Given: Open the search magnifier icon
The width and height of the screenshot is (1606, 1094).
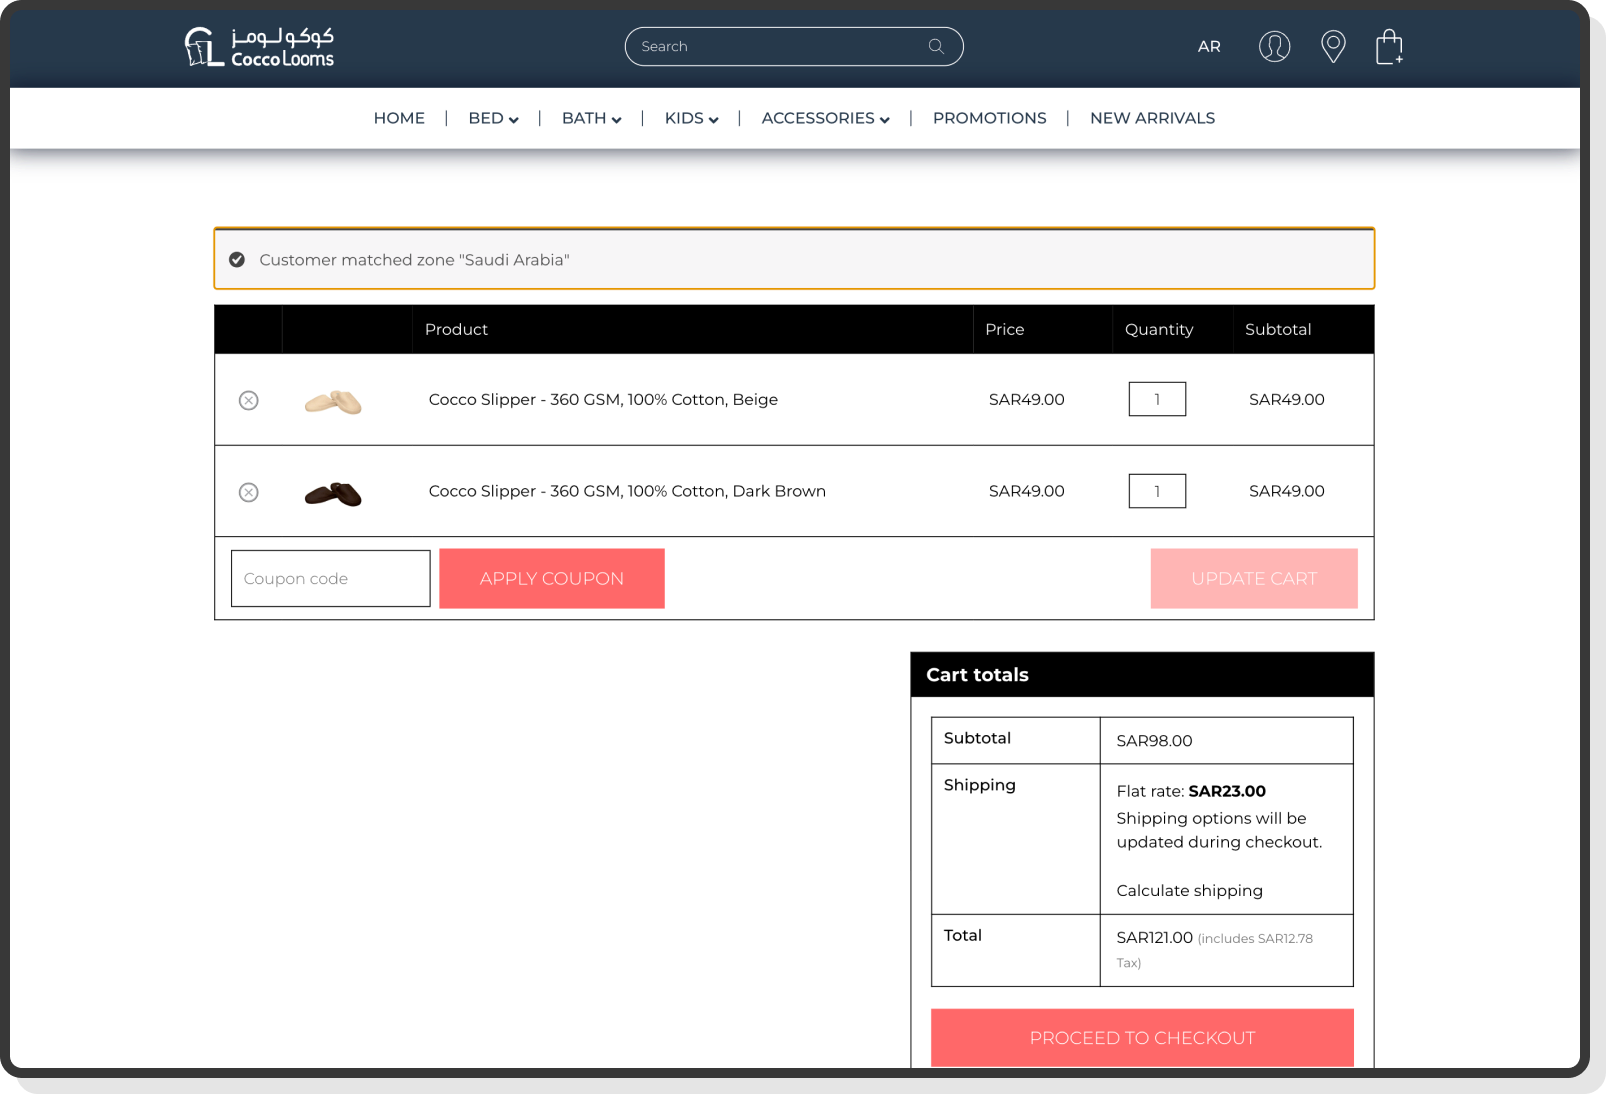Looking at the screenshot, I should point(936,46).
